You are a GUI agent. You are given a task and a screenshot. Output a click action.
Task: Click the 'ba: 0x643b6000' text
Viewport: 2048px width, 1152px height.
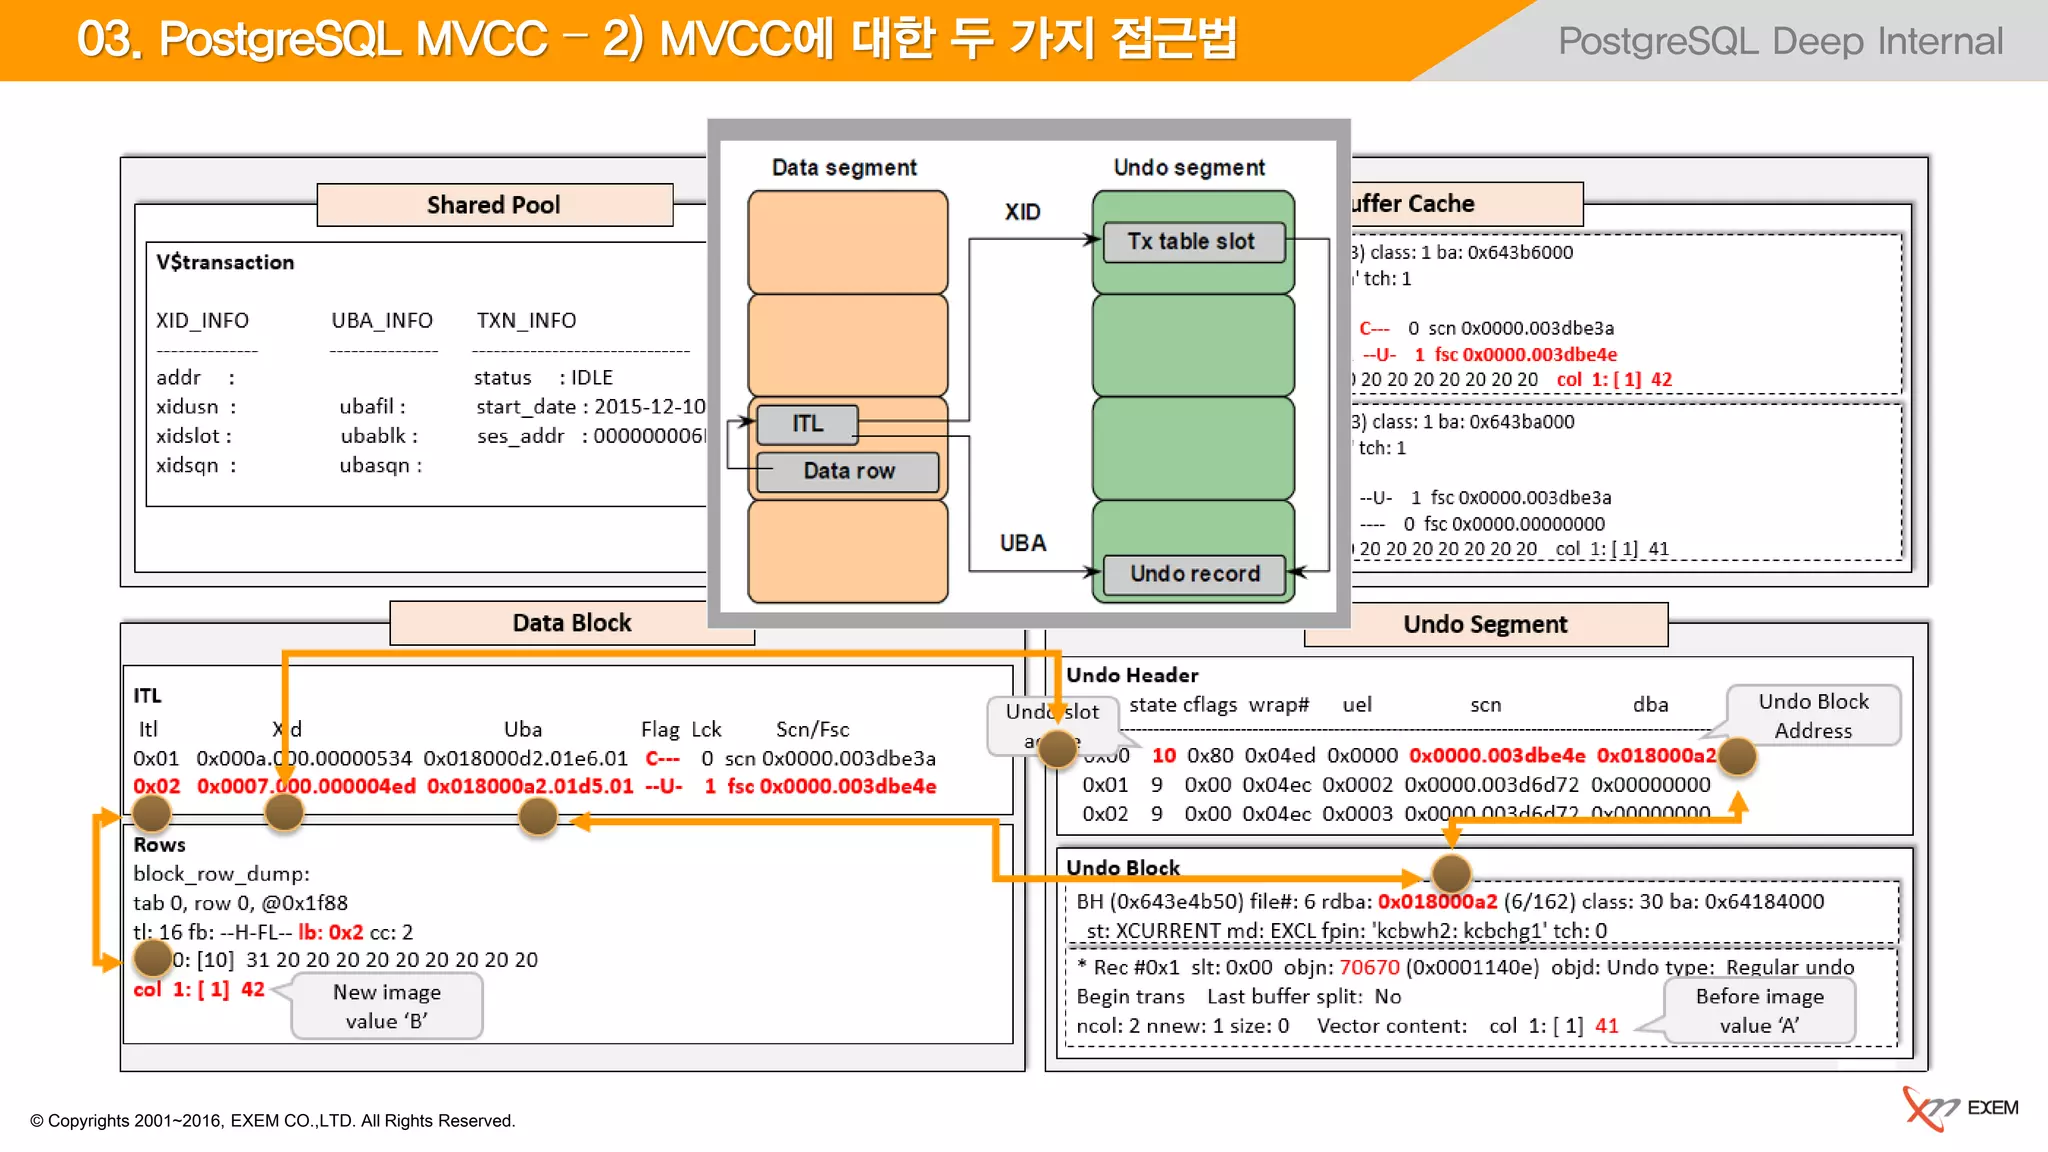[1504, 252]
